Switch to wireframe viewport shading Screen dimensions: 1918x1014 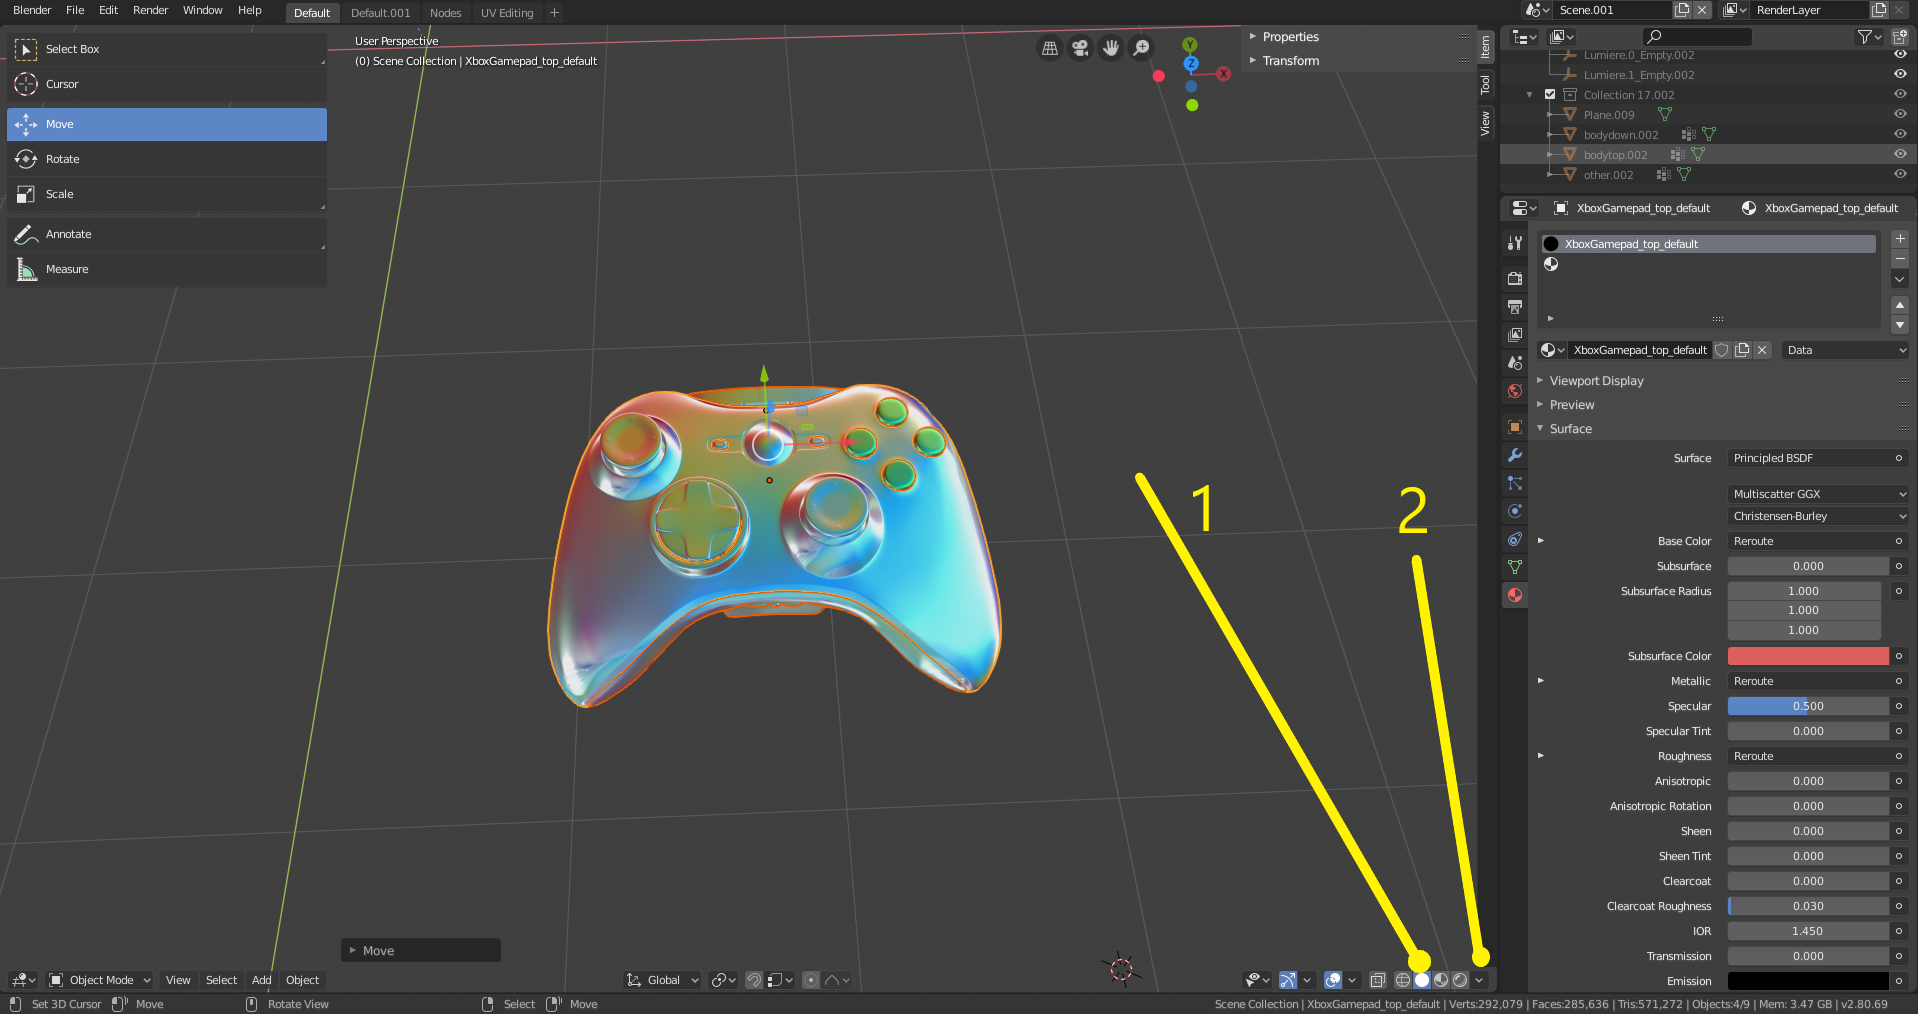tap(1403, 980)
